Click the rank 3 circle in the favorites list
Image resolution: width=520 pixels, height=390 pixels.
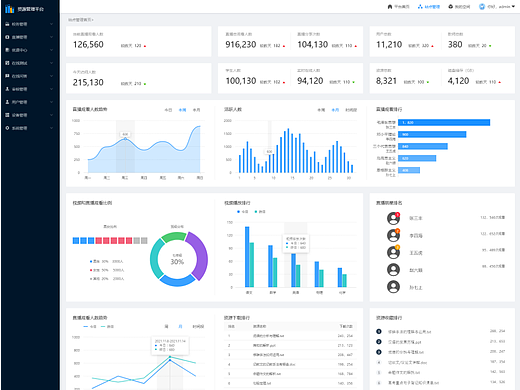(x=379, y=352)
